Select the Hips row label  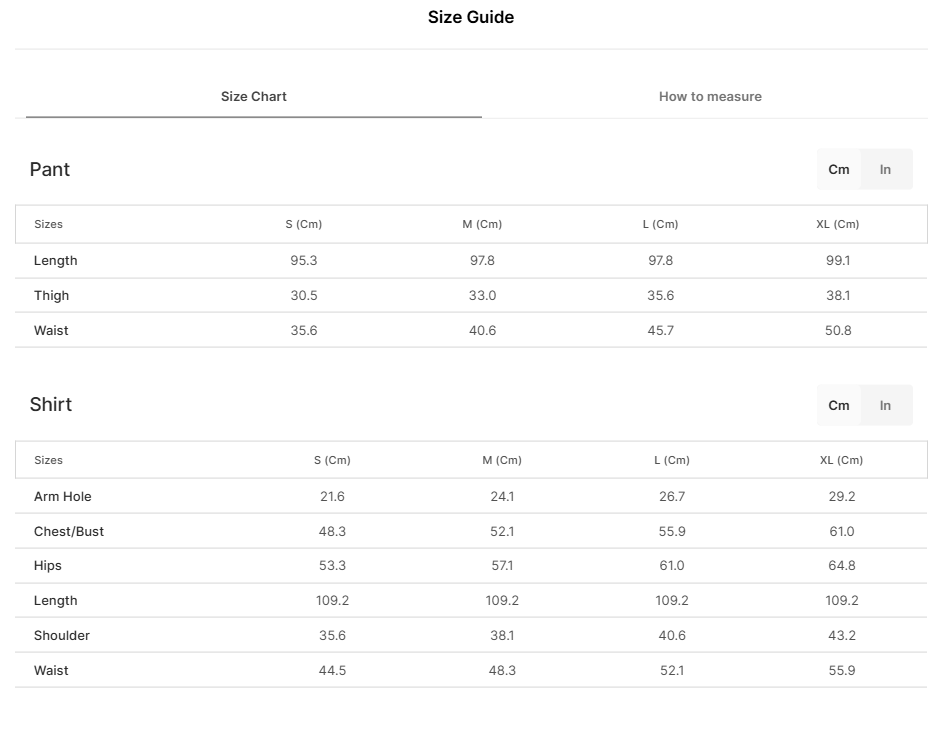(x=48, y=566)
